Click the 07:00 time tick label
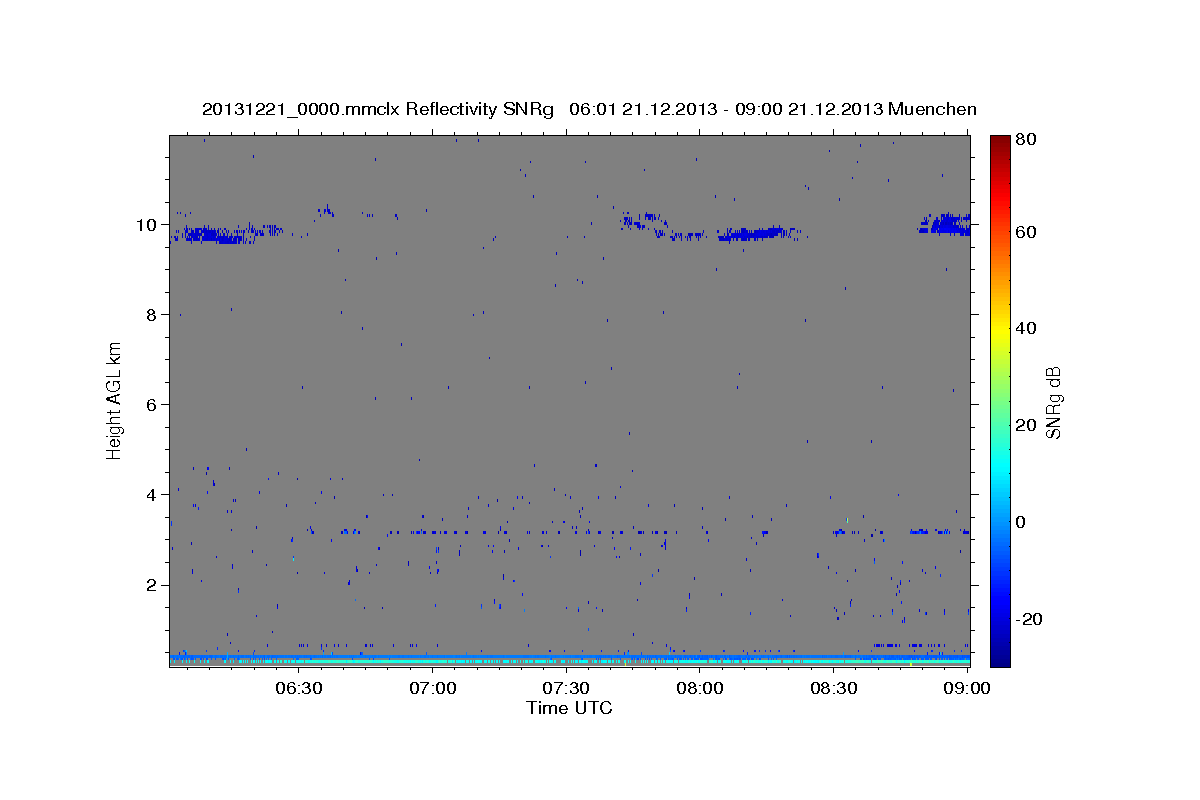The width and height of the screenshot is (1200, 800). coord(434,688)
